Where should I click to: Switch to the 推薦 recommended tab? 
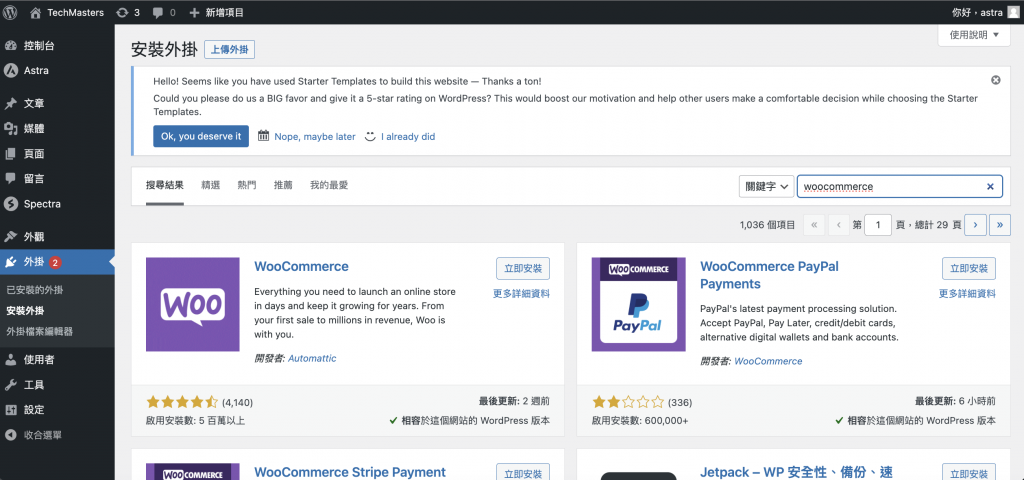click(283, 185)
